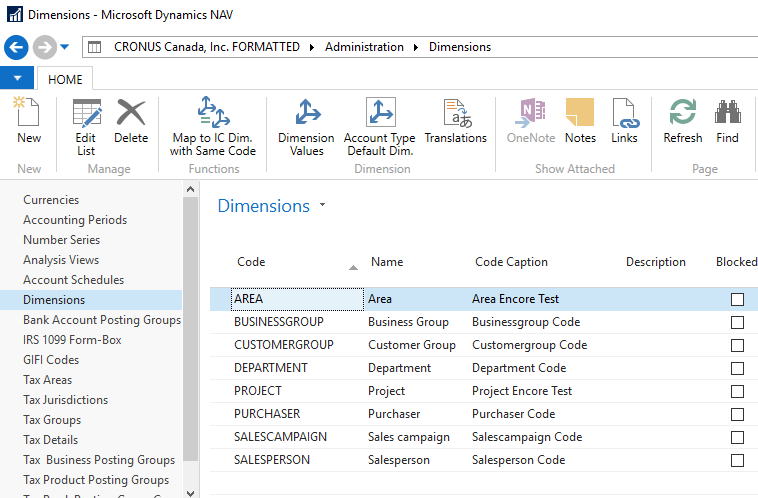
Task: Select the SALESPERSON code cell
Action: click(x=272, y=460)
